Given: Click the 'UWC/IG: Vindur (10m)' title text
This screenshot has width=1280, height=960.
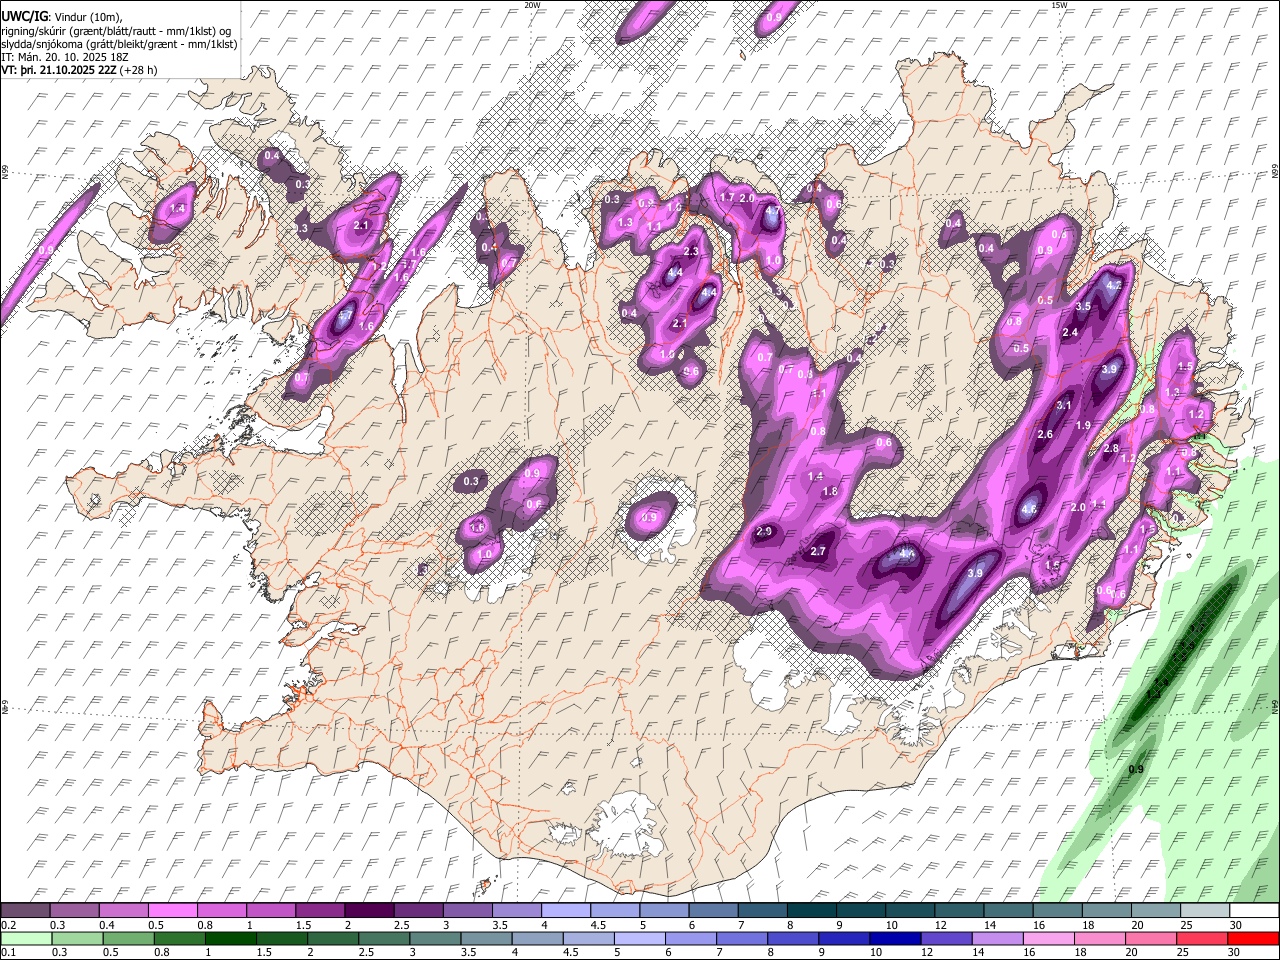Looking at the screenshot, I should [62, 17].
